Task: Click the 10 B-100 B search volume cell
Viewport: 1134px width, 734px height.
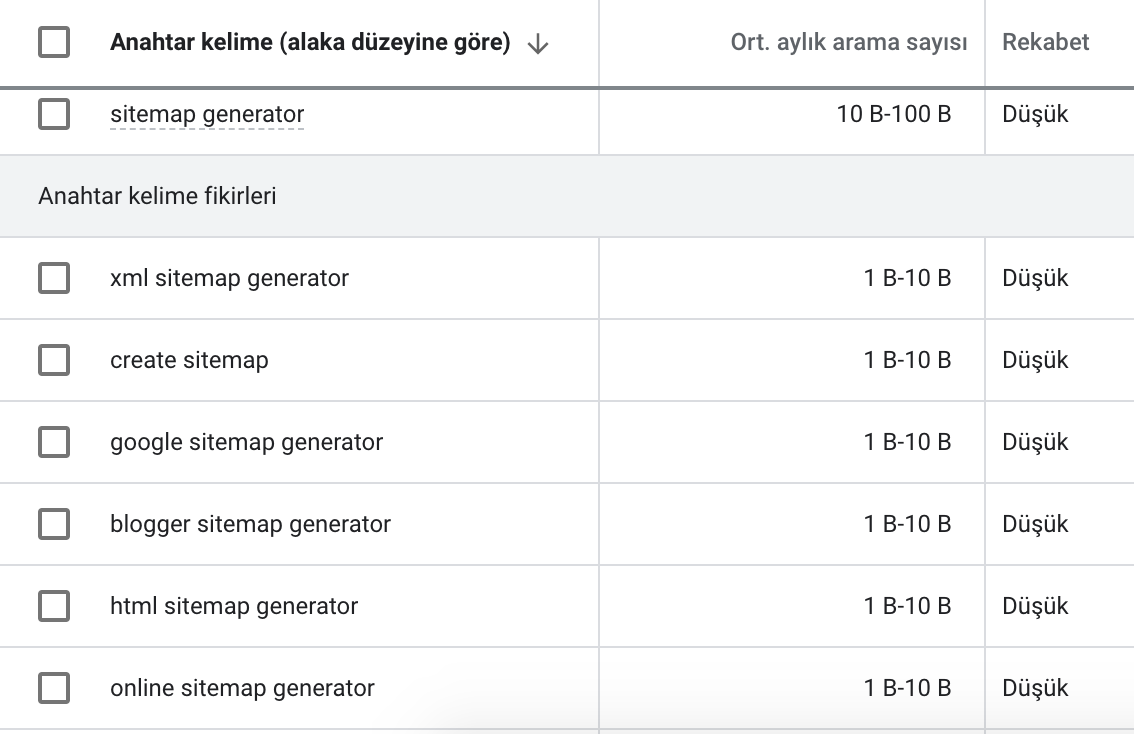Action: [x=893, y=114]
